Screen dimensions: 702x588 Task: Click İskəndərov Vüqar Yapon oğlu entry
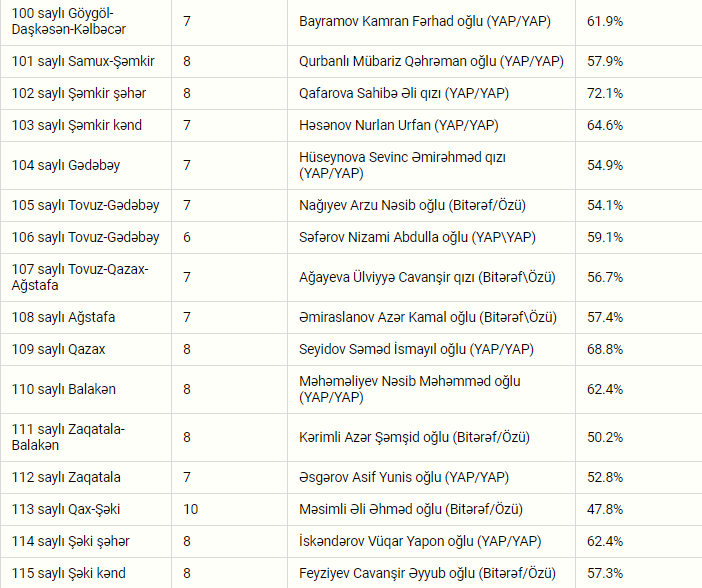[420, 541]
